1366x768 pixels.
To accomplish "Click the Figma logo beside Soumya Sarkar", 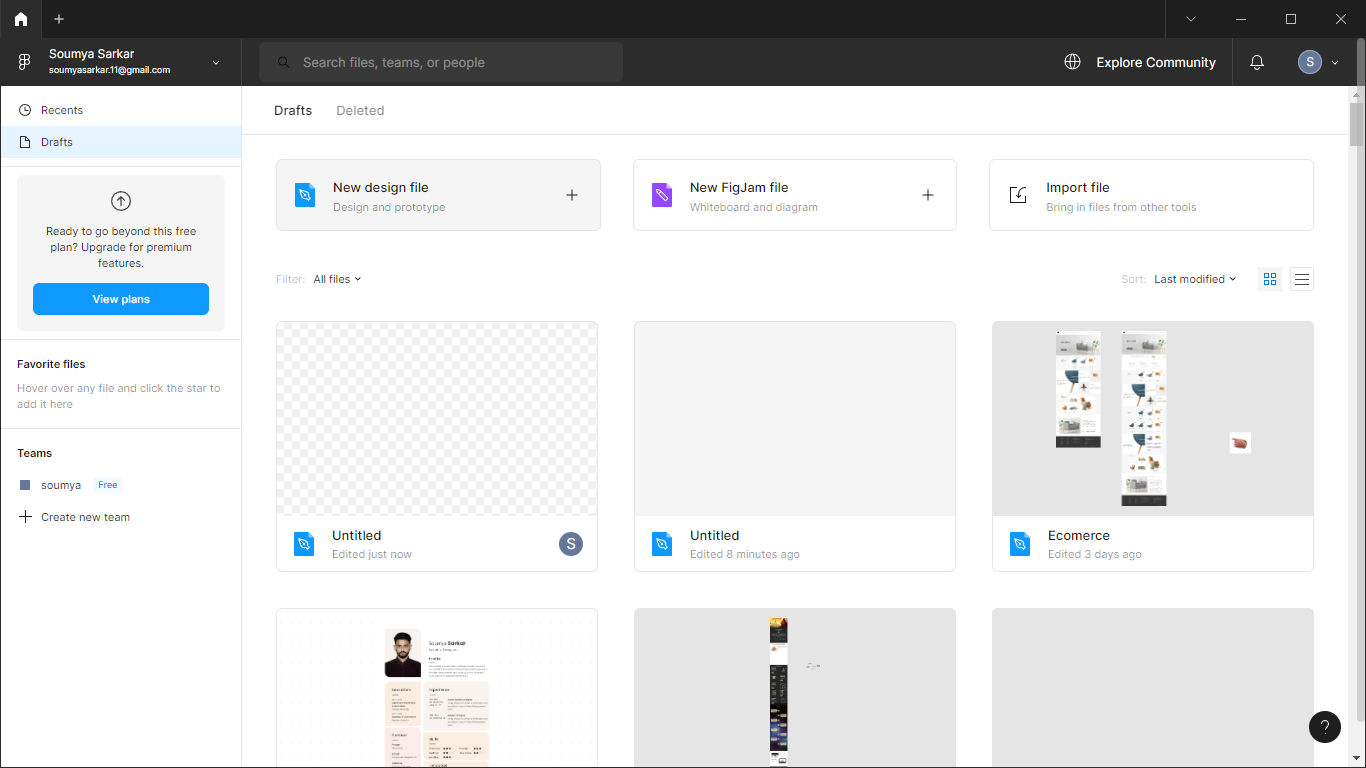I will click(25, 62).
